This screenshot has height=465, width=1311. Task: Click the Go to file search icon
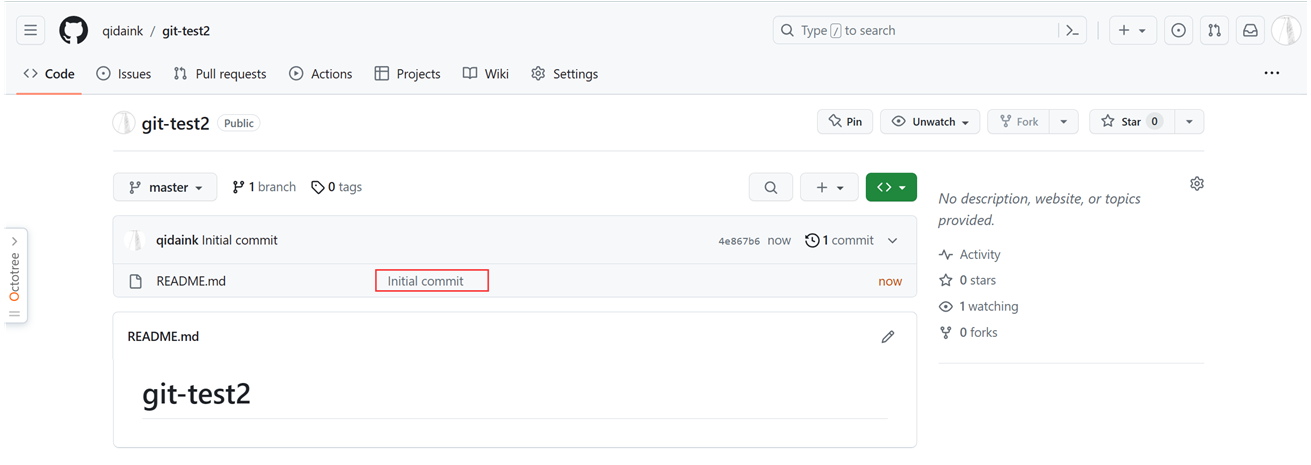click(x=771, y=187)
